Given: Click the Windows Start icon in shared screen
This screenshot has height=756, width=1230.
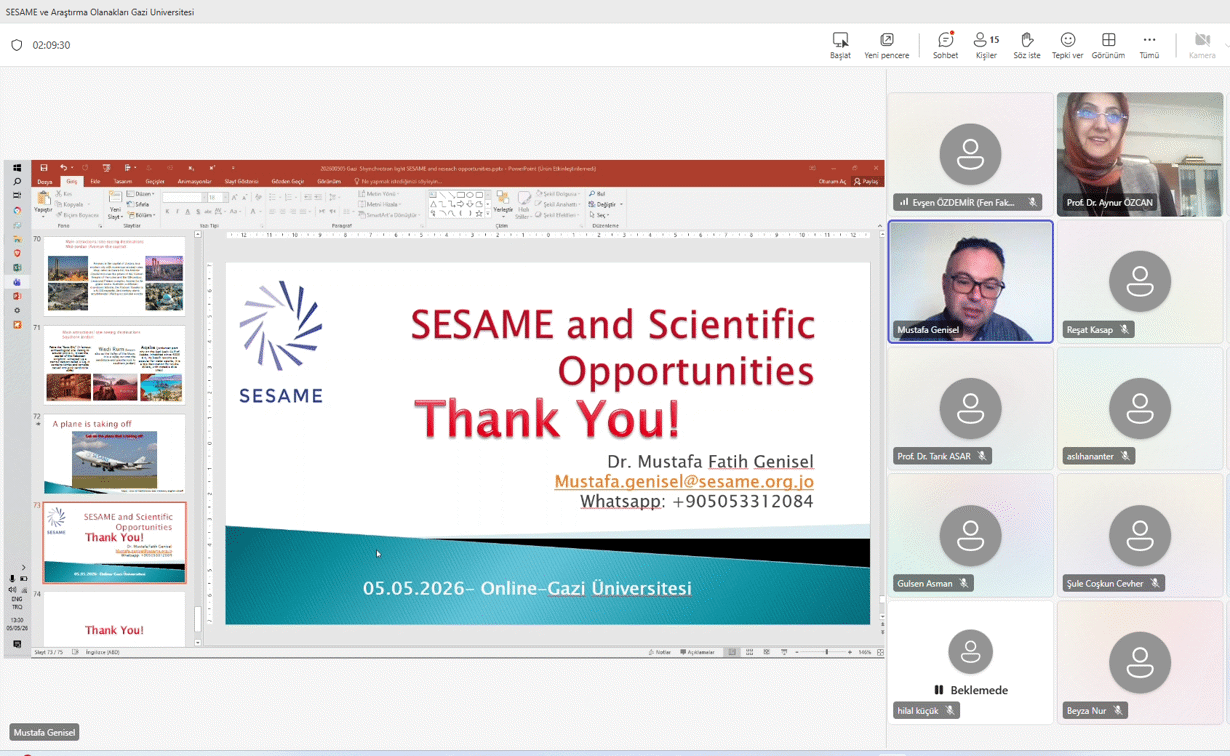Looking at the screenshot, I should pyautogui.click(x=17, y=168).
